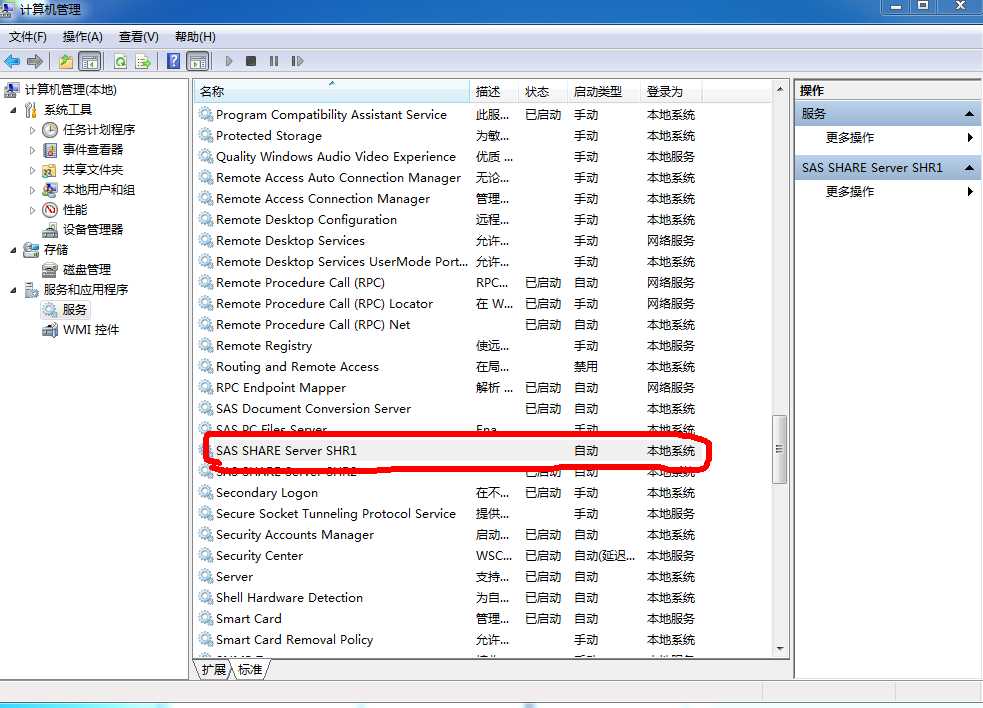Click the Forward arrow toolbar icon
This screenshot has width=983, height=708.
click(35, 61)
